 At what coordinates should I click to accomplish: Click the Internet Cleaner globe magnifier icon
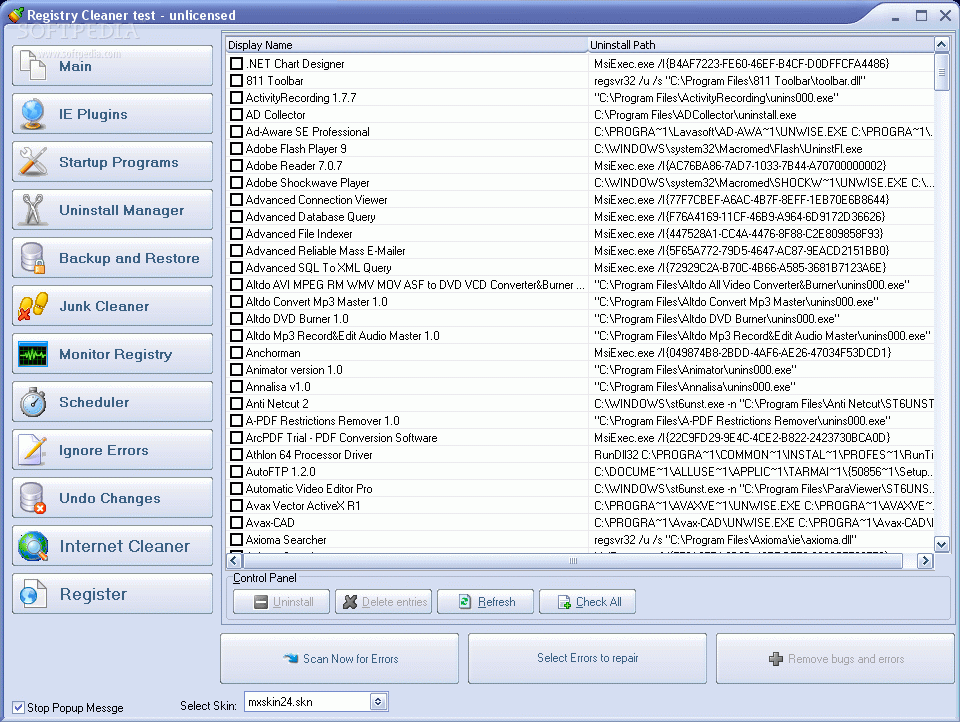[32, 546]
